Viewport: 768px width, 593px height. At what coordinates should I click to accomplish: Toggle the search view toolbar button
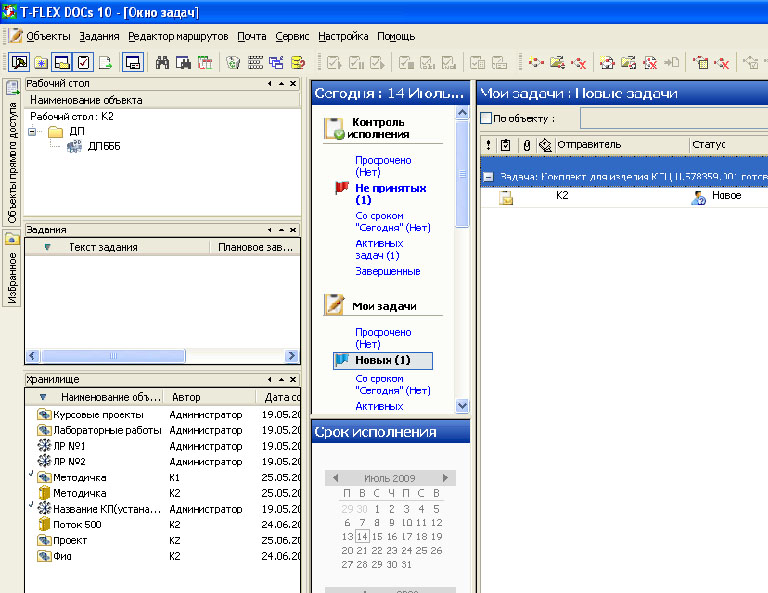[19, 63]
